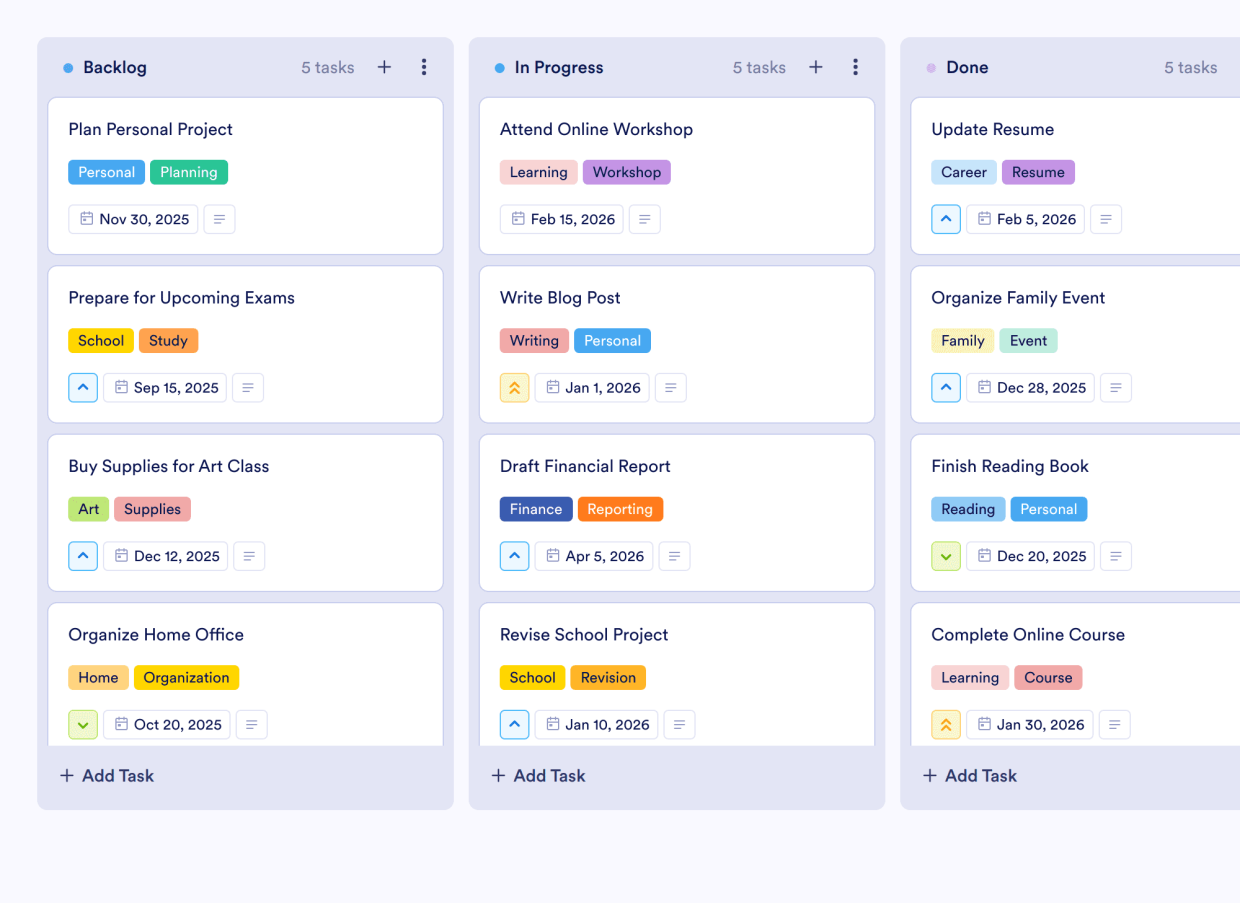The width and height of the screenshot is (1240, 903).
Task: Click the description icon on Complete Online Course
Action: coord(1114,724)
